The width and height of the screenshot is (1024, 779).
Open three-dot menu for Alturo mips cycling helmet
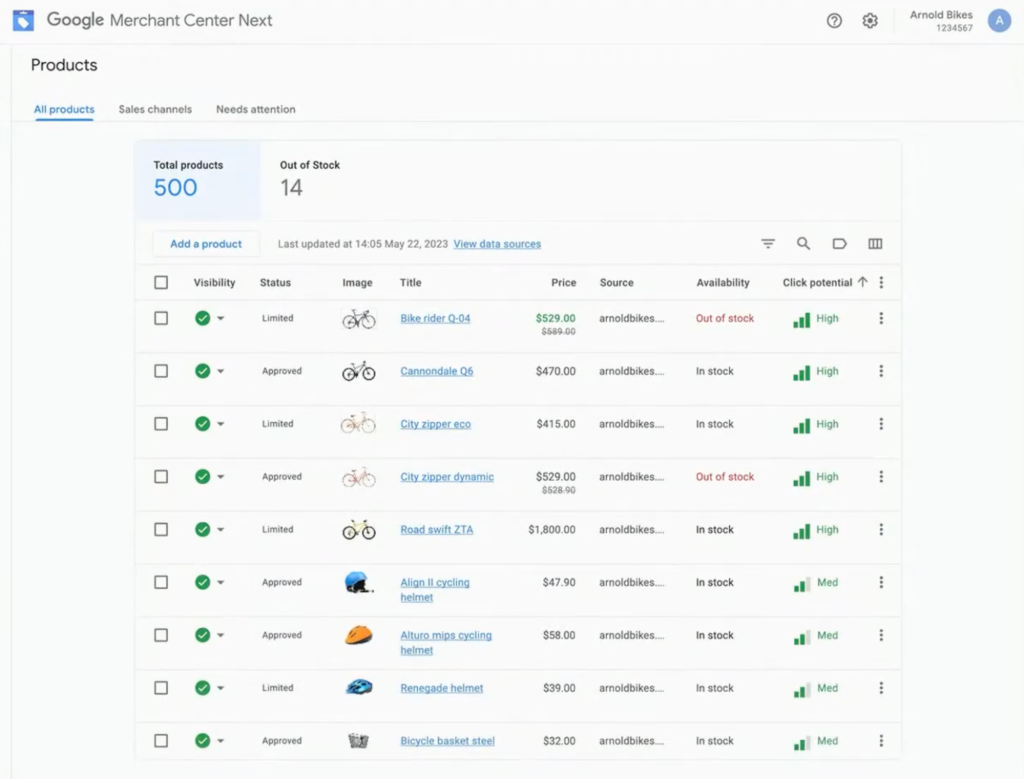click(x=881, y=635)
